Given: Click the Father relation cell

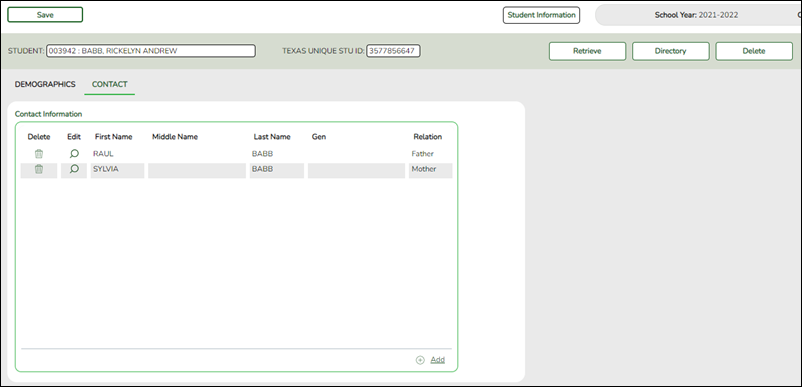Looking at the screenshot, I should [422, 154].
